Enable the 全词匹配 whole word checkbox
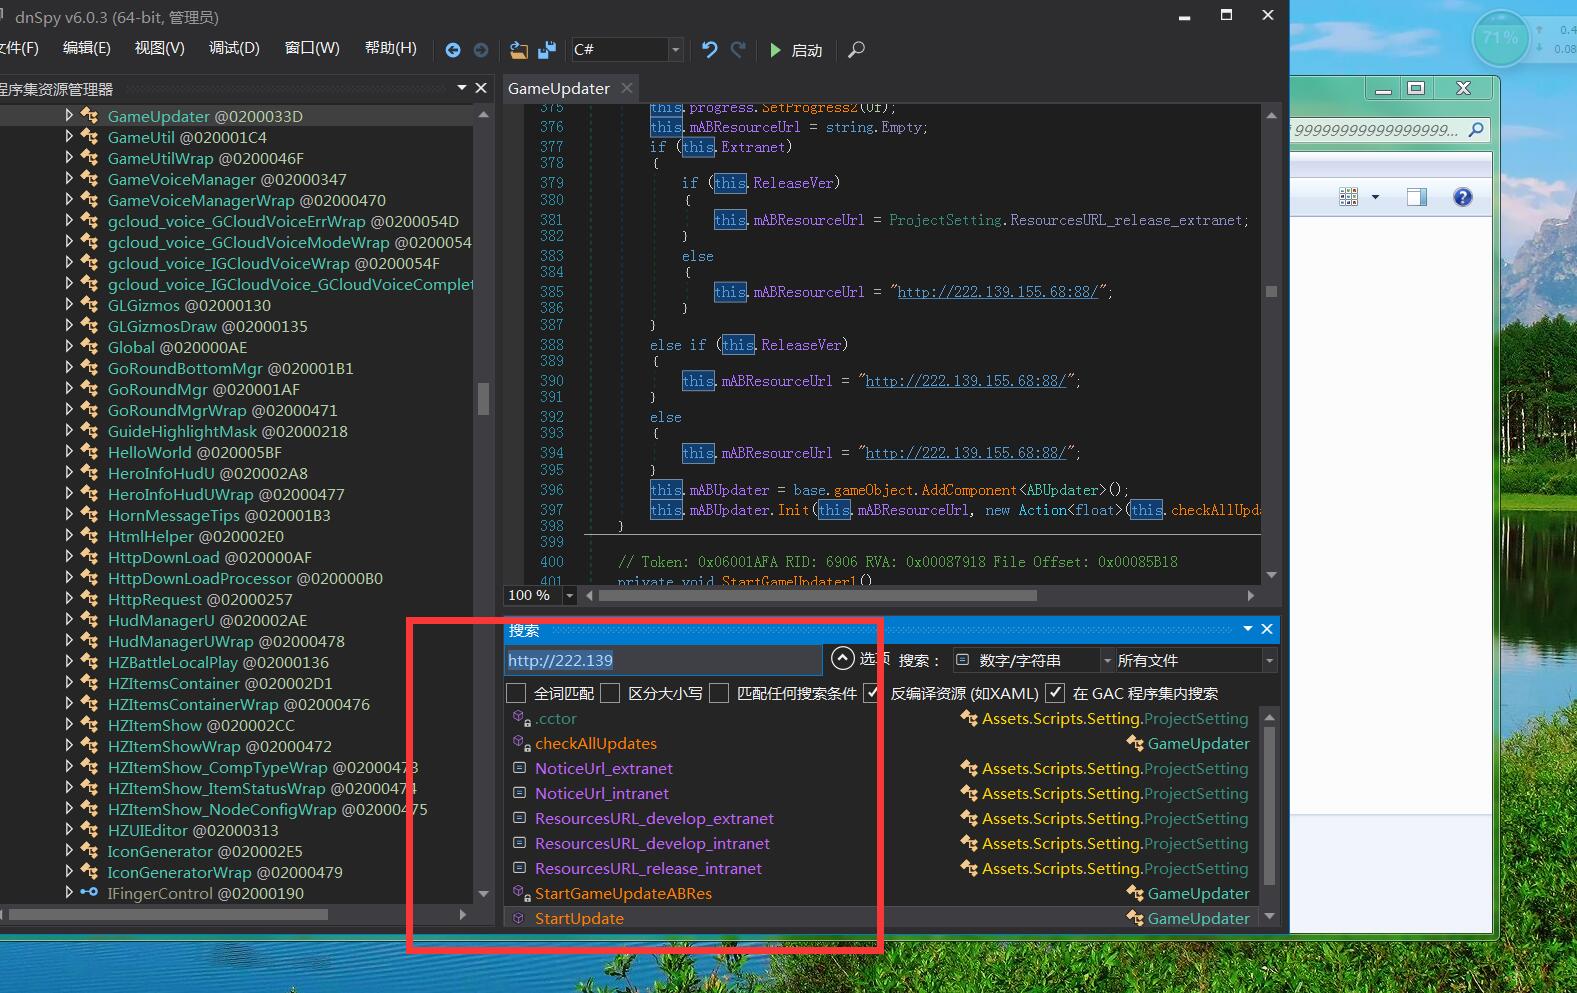The height and width of the screenshot is (993, 1577). coord(516,693)
